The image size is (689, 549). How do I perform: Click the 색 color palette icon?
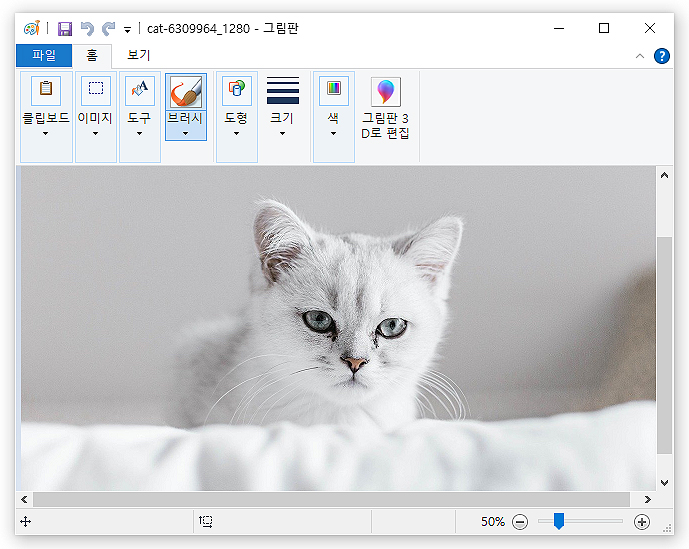(334, 90)
